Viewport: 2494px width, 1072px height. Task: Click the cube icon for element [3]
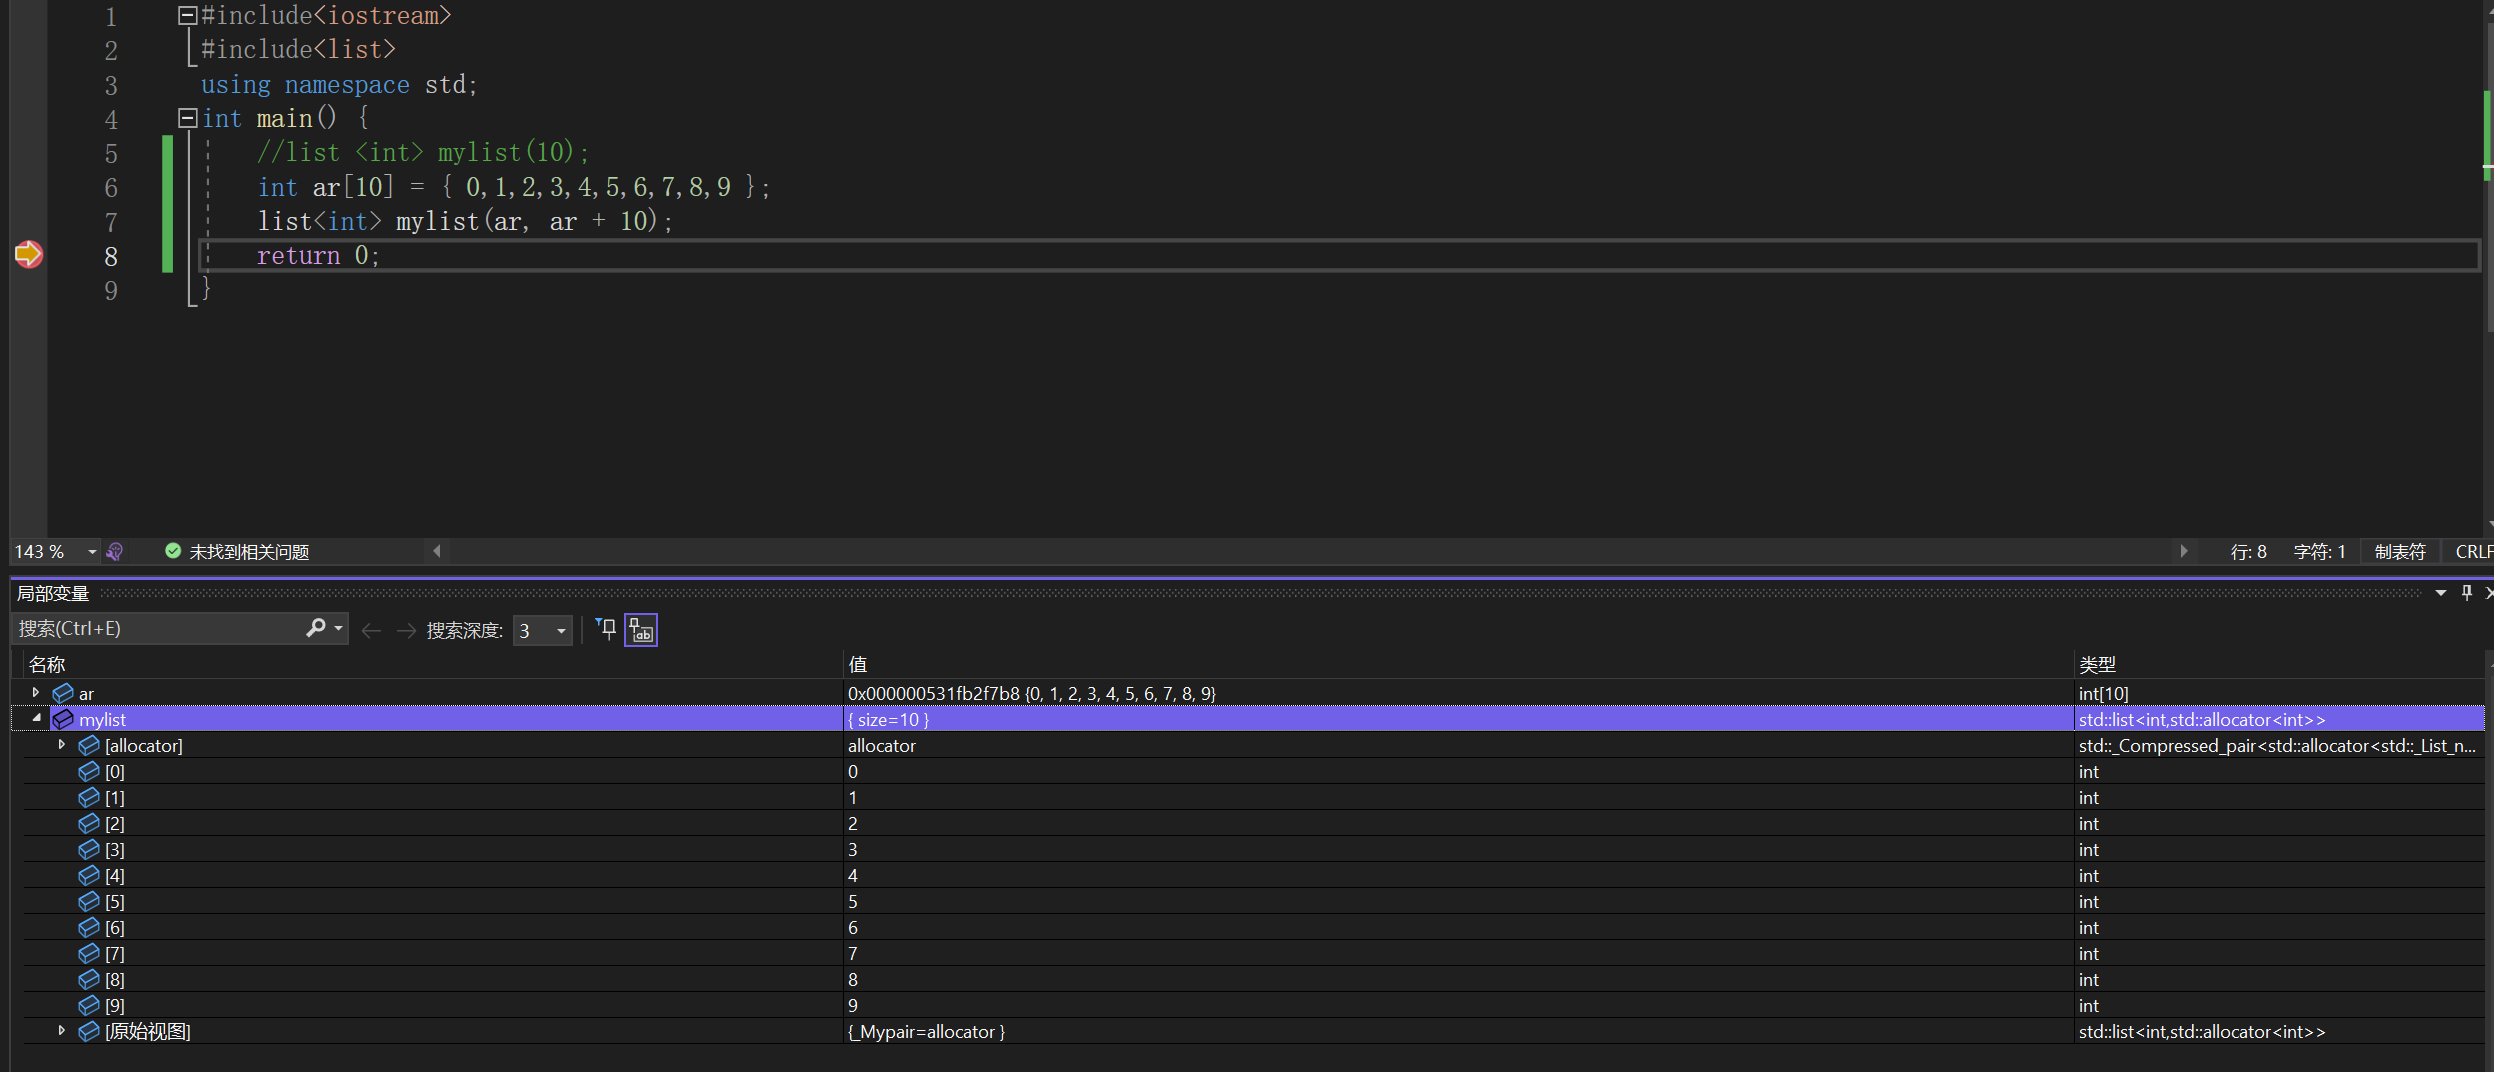(x=89, y=849)
